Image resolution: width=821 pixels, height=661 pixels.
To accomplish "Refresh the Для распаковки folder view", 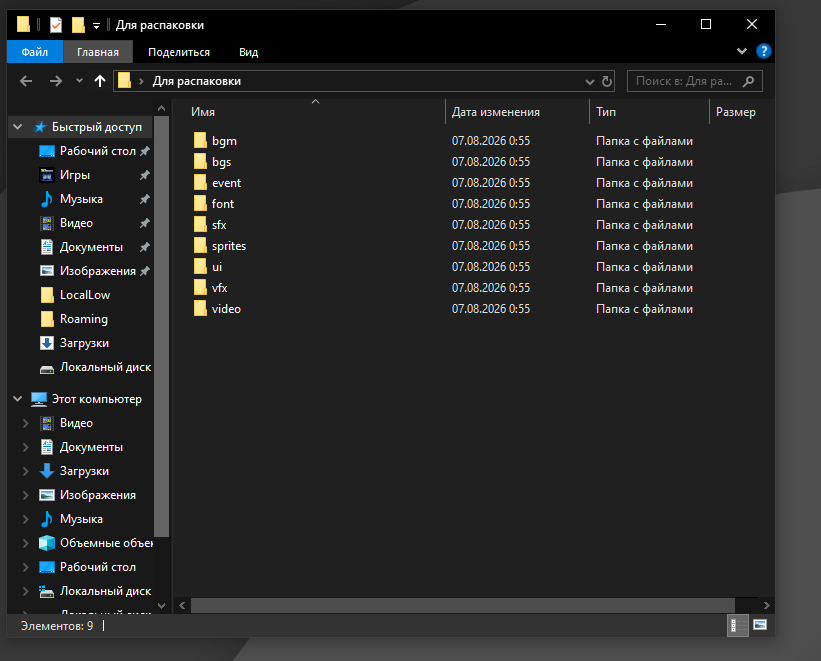I will pos(607,81).
